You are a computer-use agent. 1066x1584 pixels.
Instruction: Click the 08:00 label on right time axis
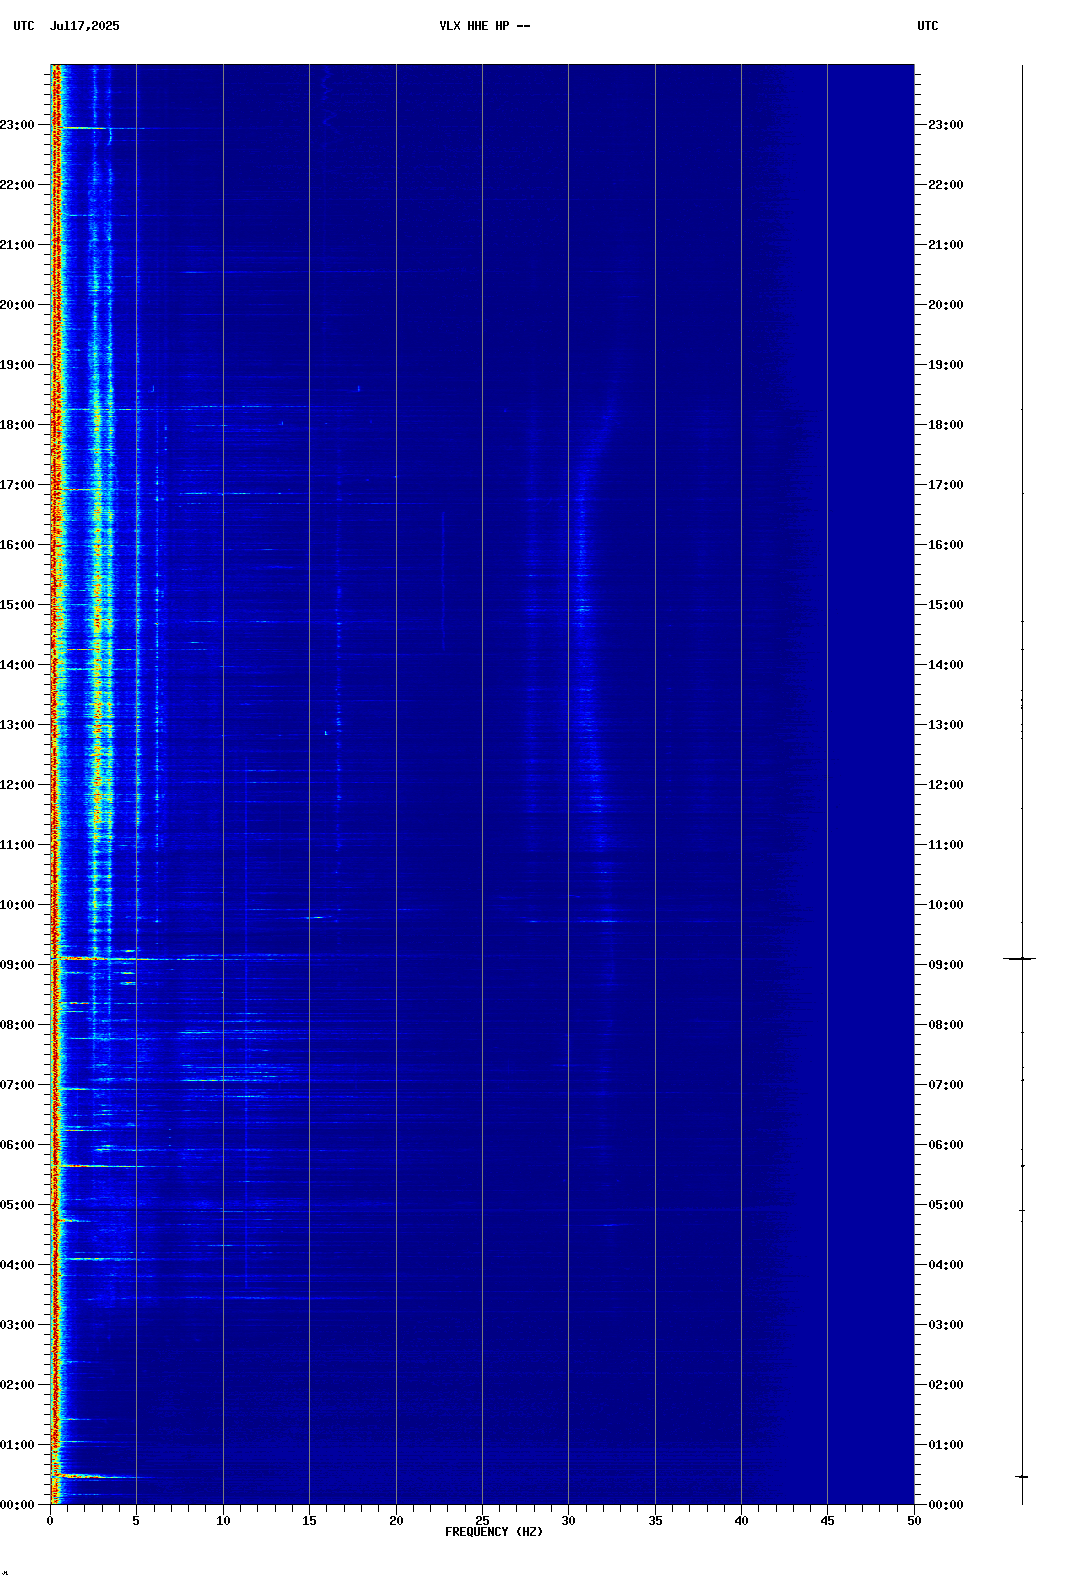pos(946,1025)
